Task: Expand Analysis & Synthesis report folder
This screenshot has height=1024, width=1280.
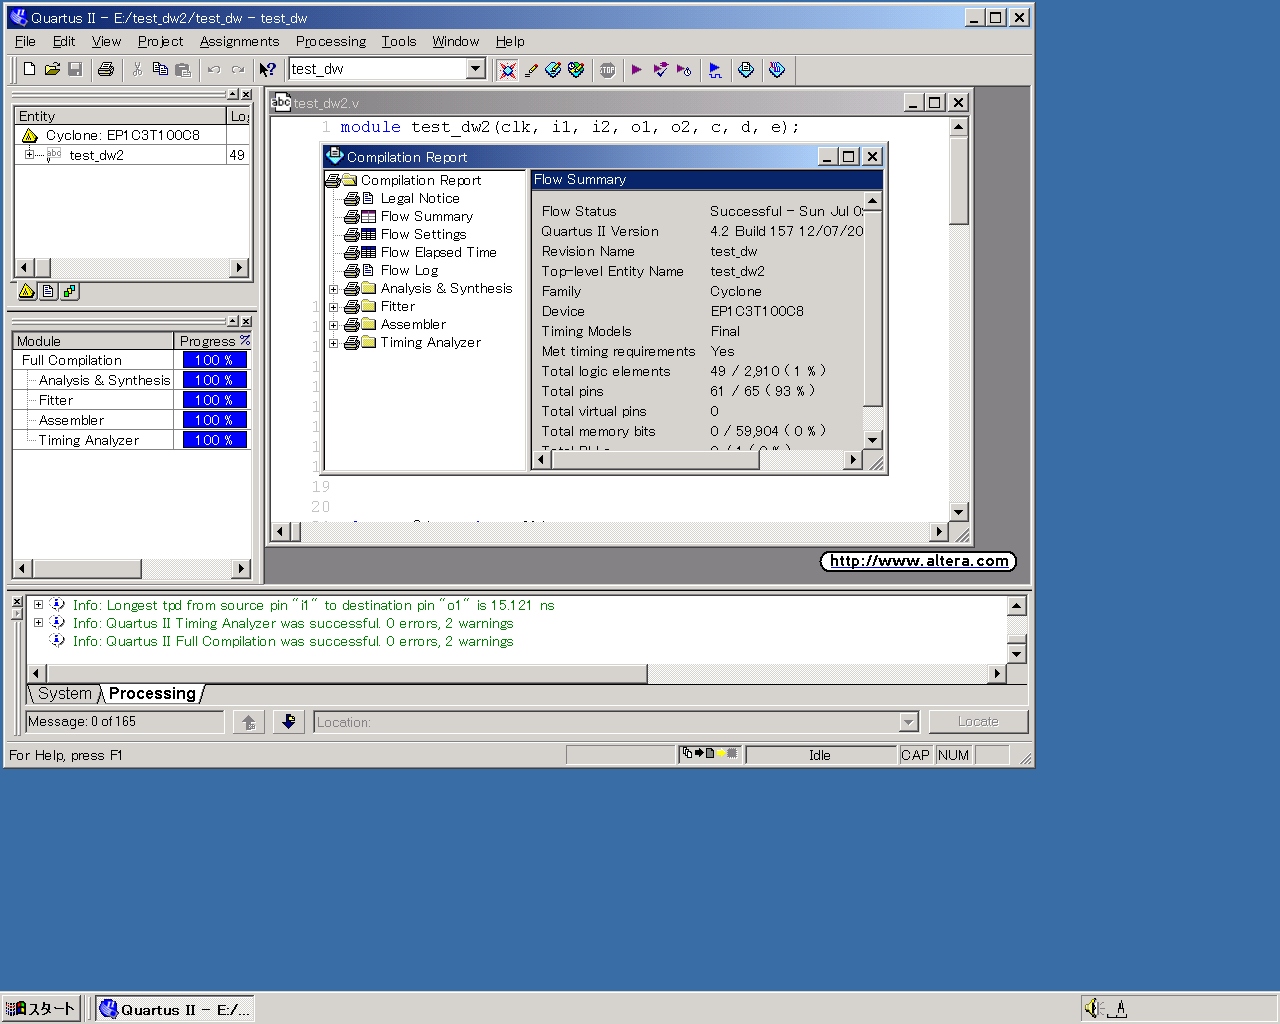Action: point(334,289)
